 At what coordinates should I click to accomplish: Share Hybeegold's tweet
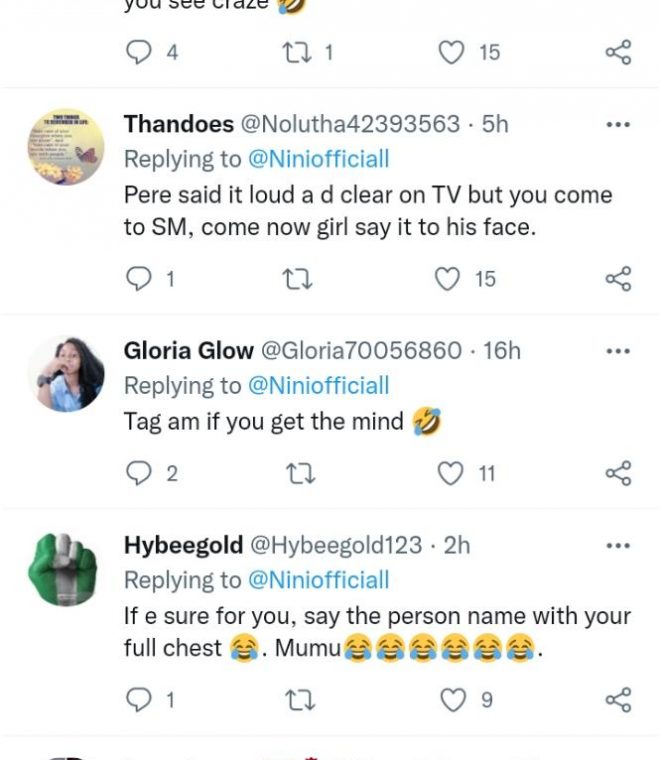pyautogui.click(x=619, y=700)
